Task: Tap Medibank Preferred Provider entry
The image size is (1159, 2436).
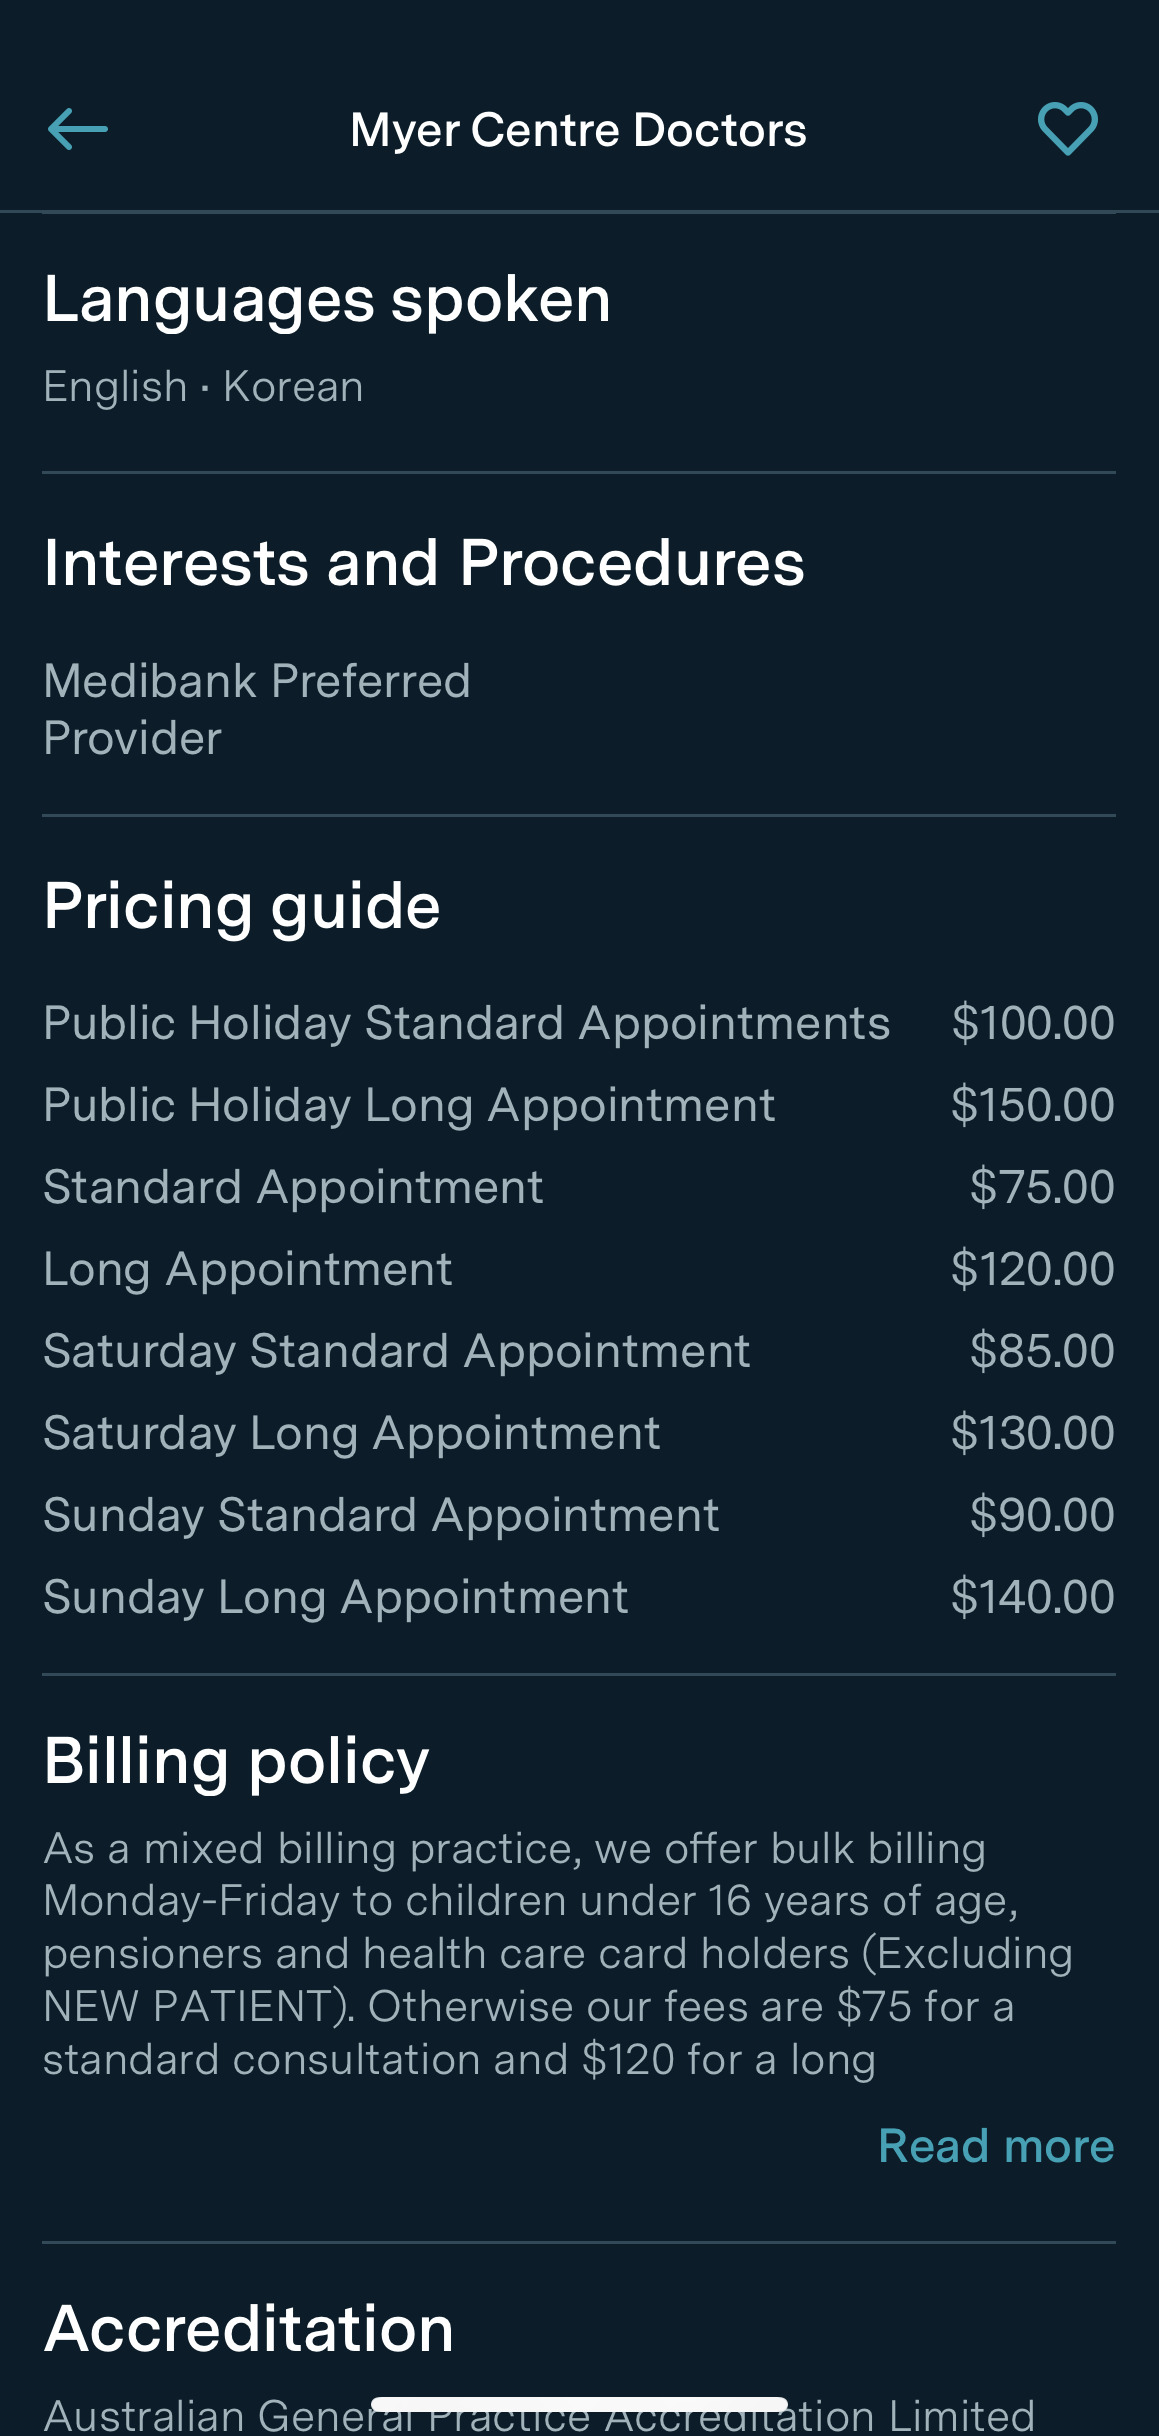Action: point(257,709)
